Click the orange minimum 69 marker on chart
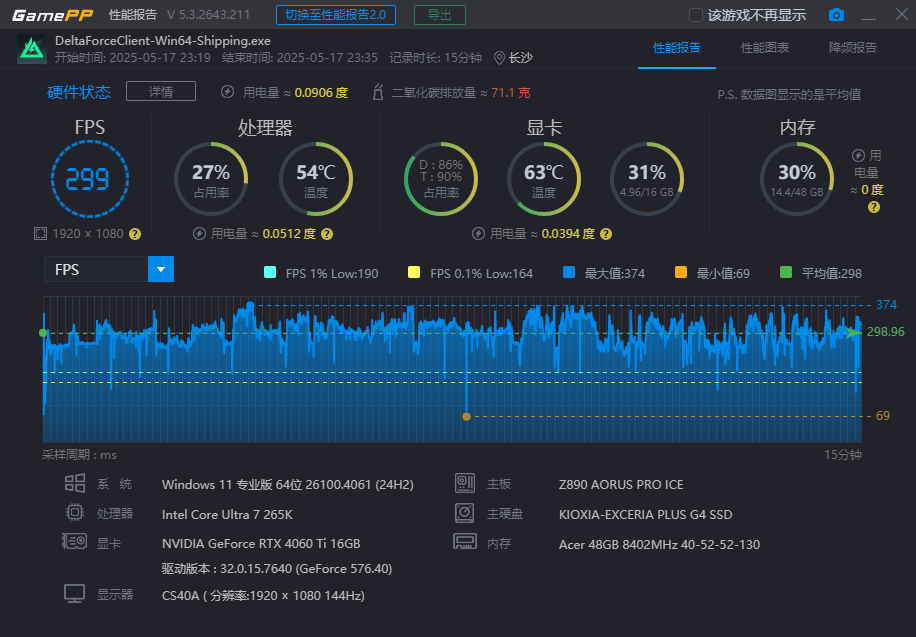 coord(466,417)
